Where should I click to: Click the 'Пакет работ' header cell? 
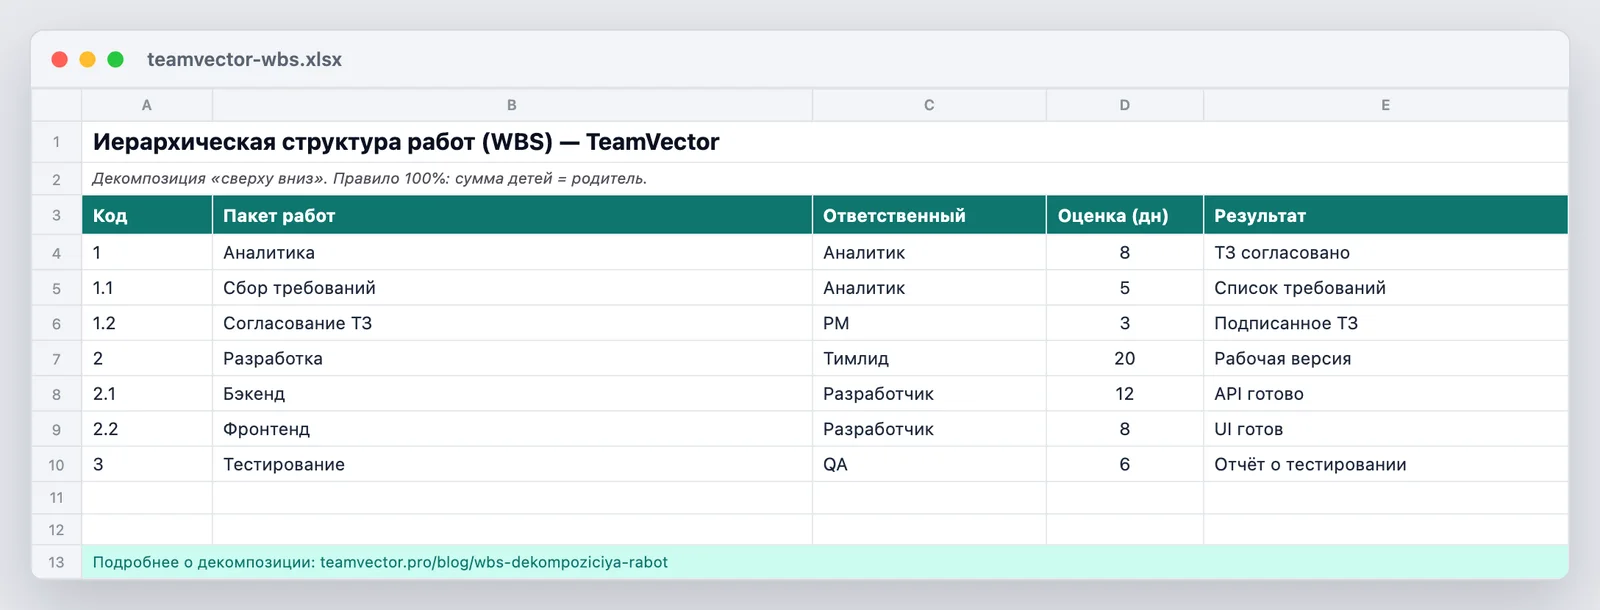click(512, 215)
